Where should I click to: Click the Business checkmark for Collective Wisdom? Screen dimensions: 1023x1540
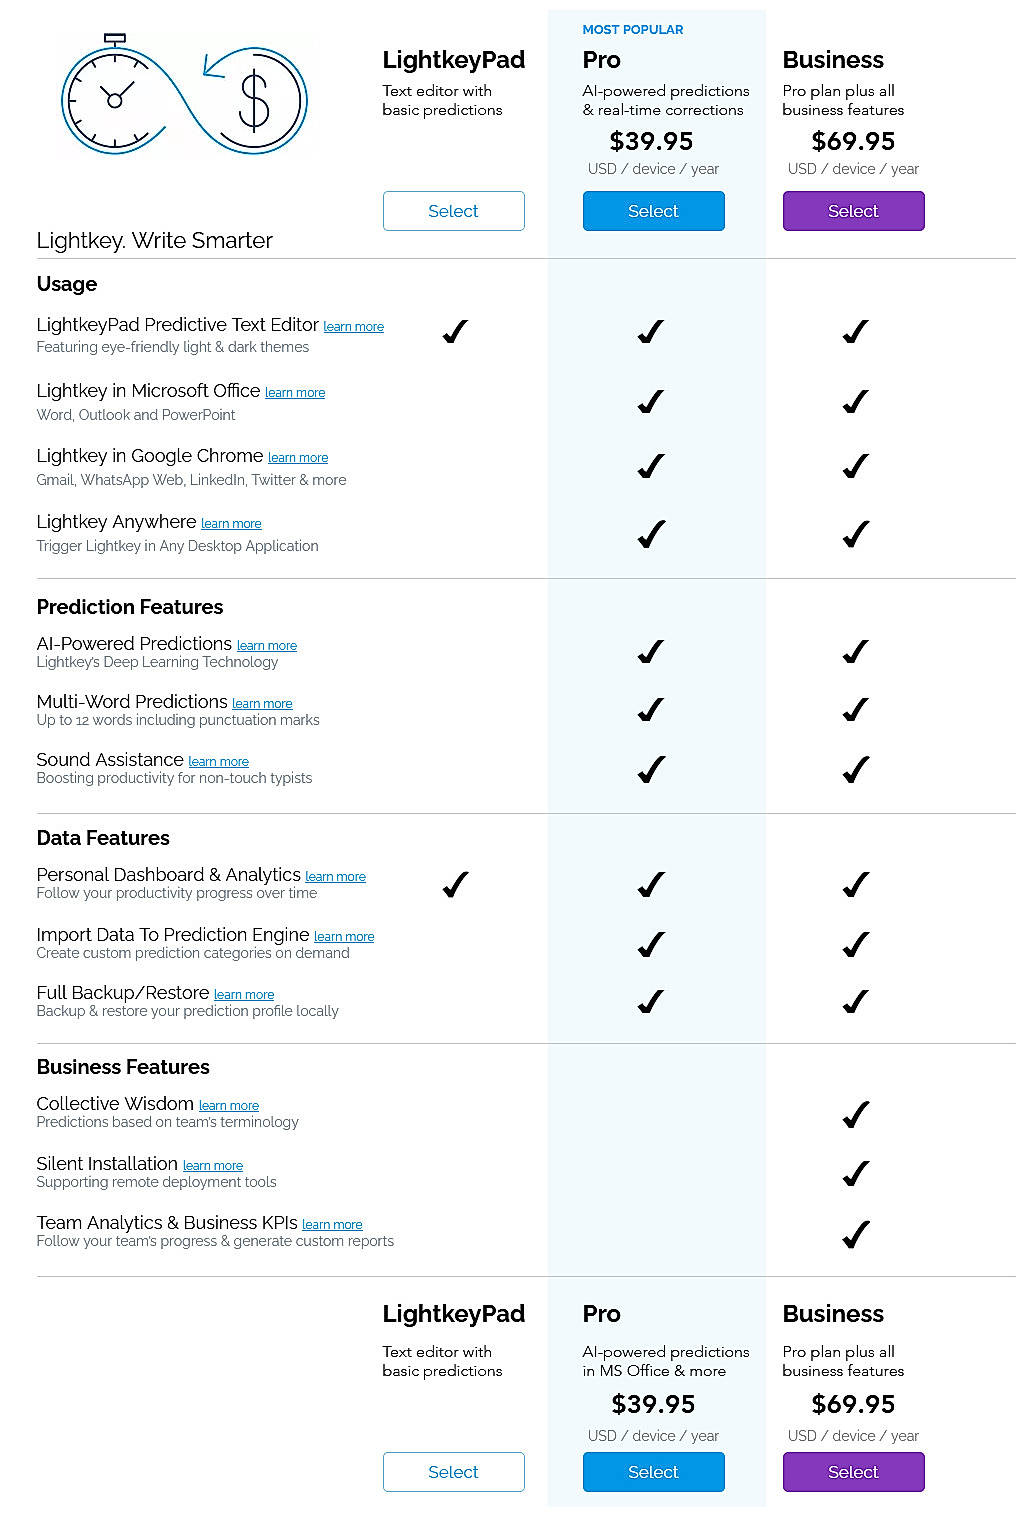point(855,1114)
